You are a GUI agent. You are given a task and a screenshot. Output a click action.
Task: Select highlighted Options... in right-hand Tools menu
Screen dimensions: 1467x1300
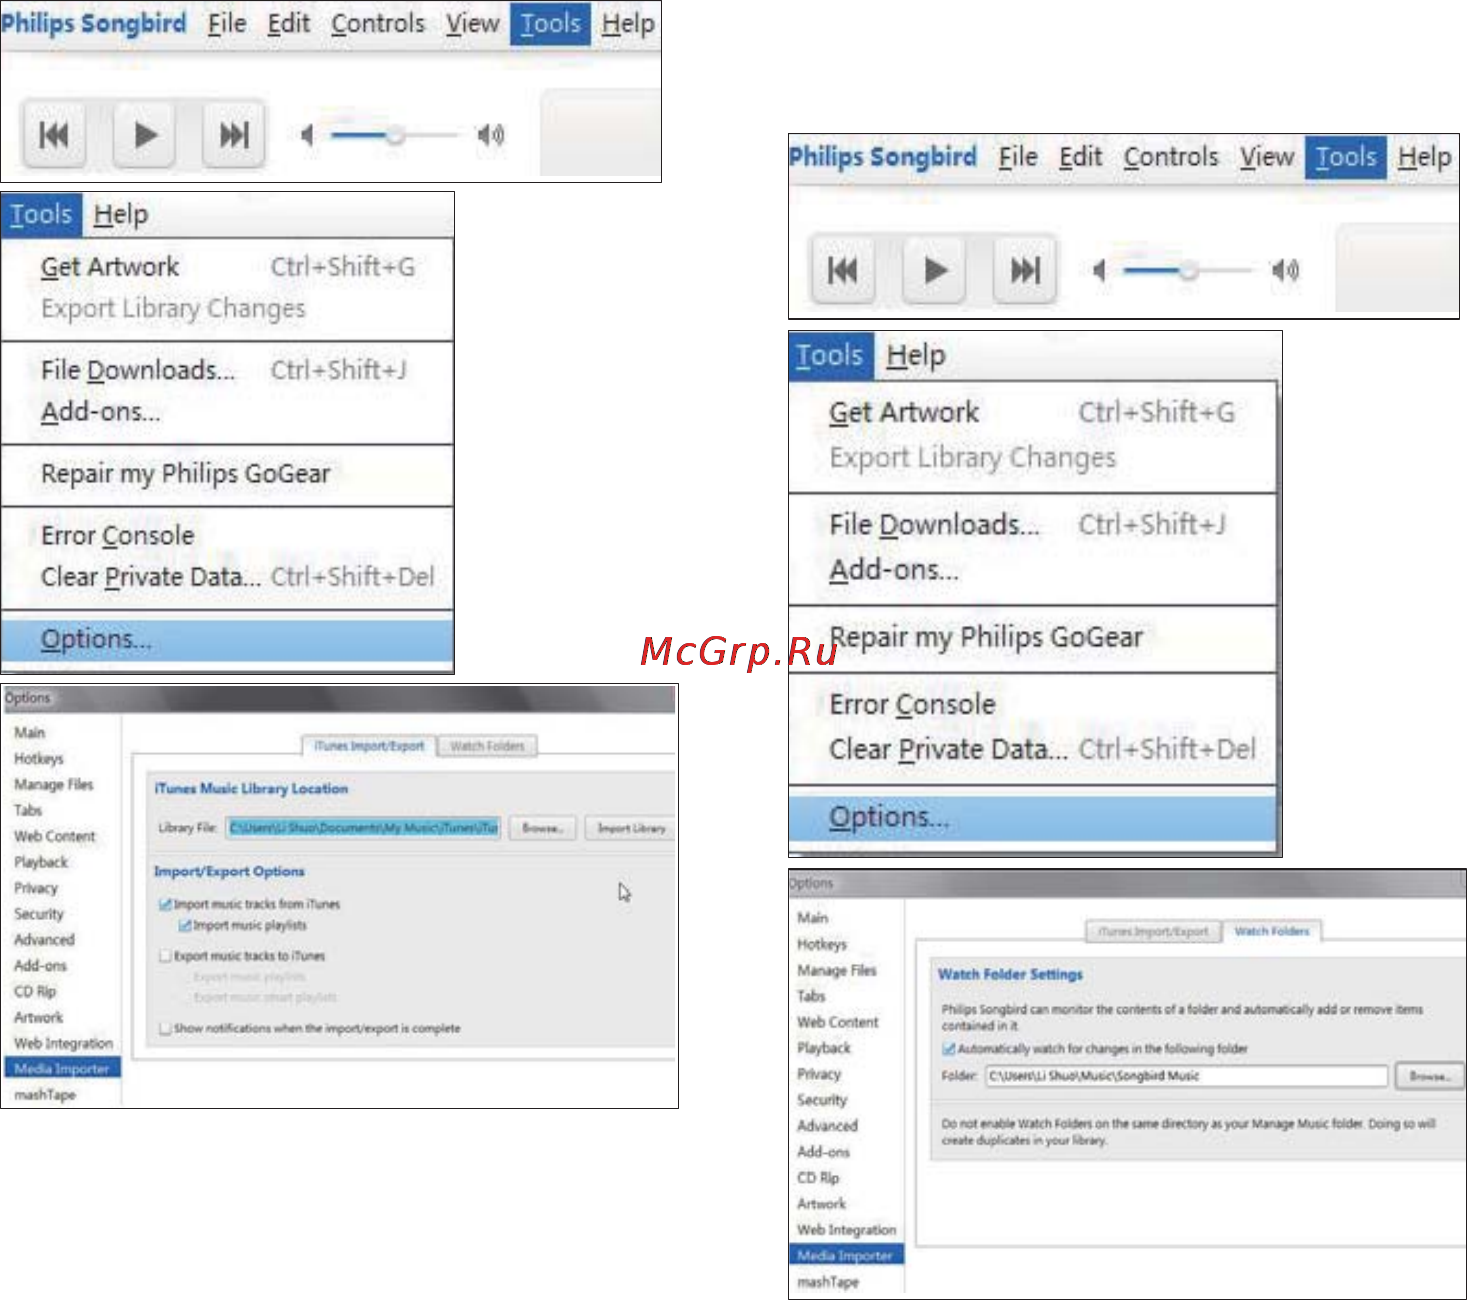point(1033,818)
